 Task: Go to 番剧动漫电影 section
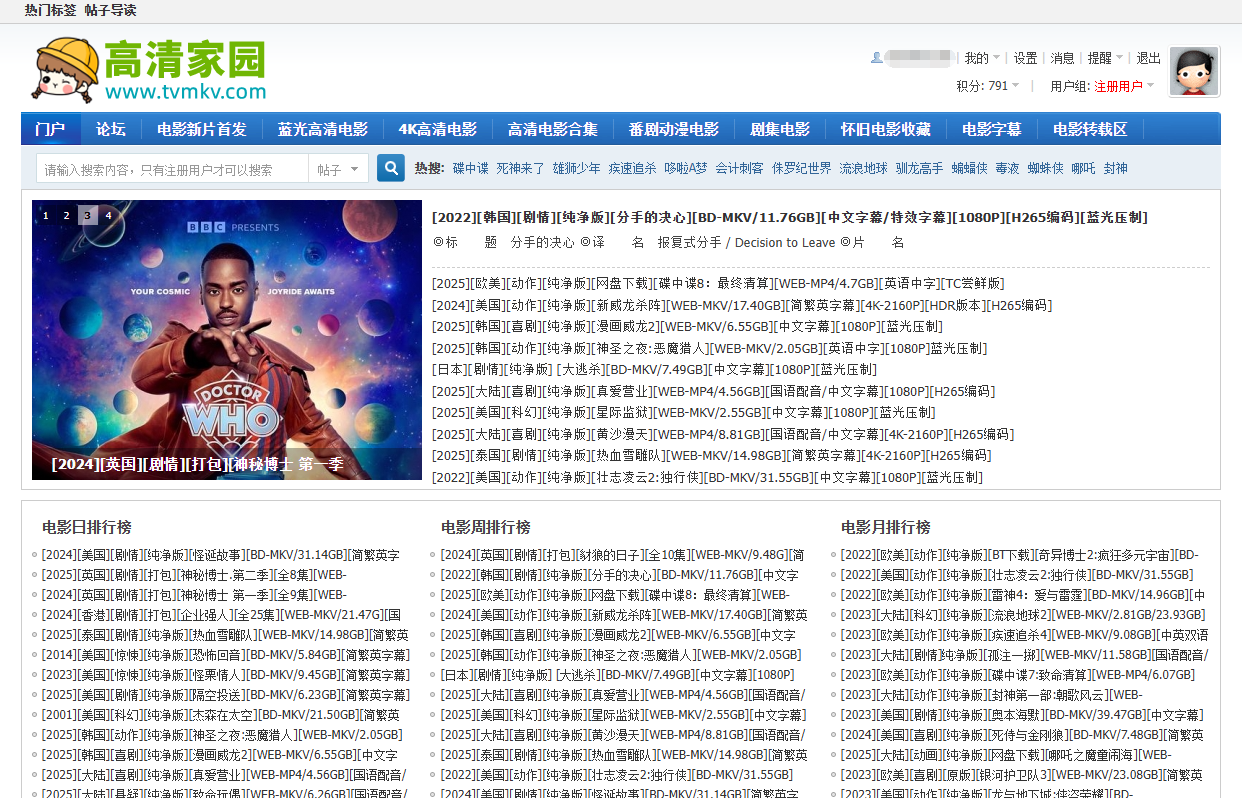[x=674, y=129]
